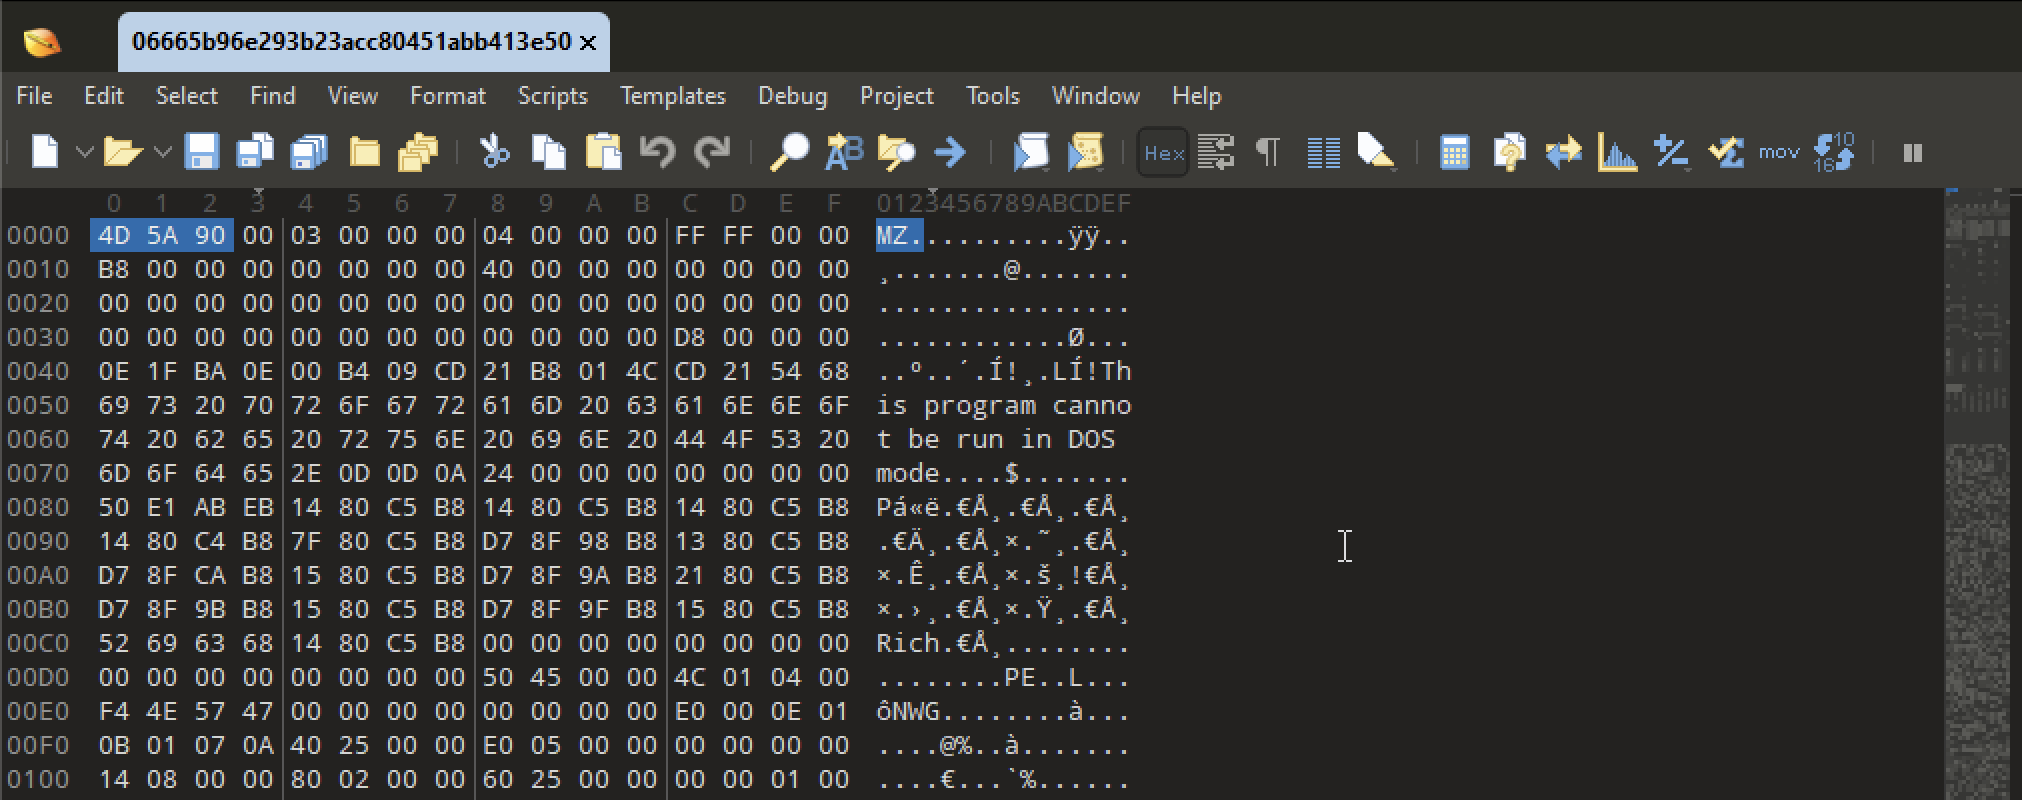
Task: Click the Copy icon in toolbar
Action: (549, 152)
